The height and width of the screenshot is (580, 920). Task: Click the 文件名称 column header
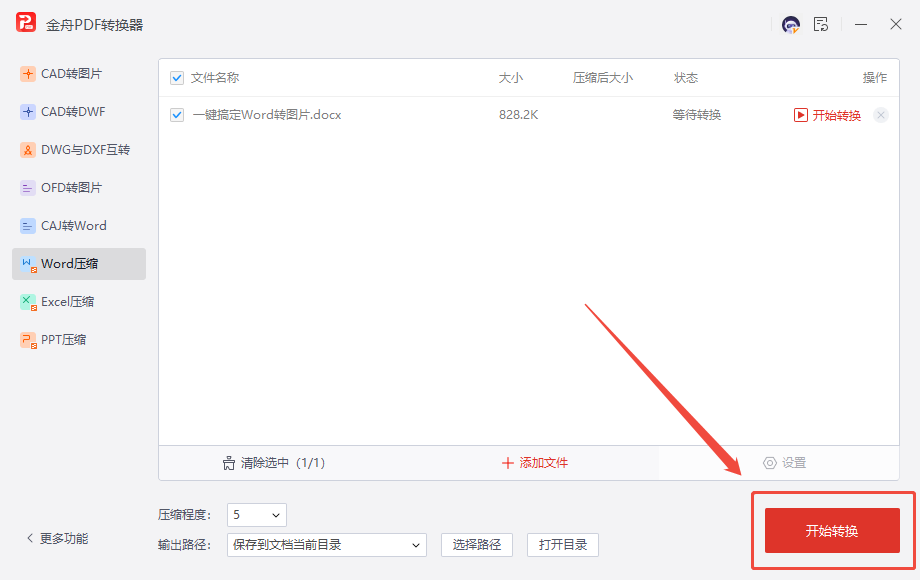tap(215, 78)
